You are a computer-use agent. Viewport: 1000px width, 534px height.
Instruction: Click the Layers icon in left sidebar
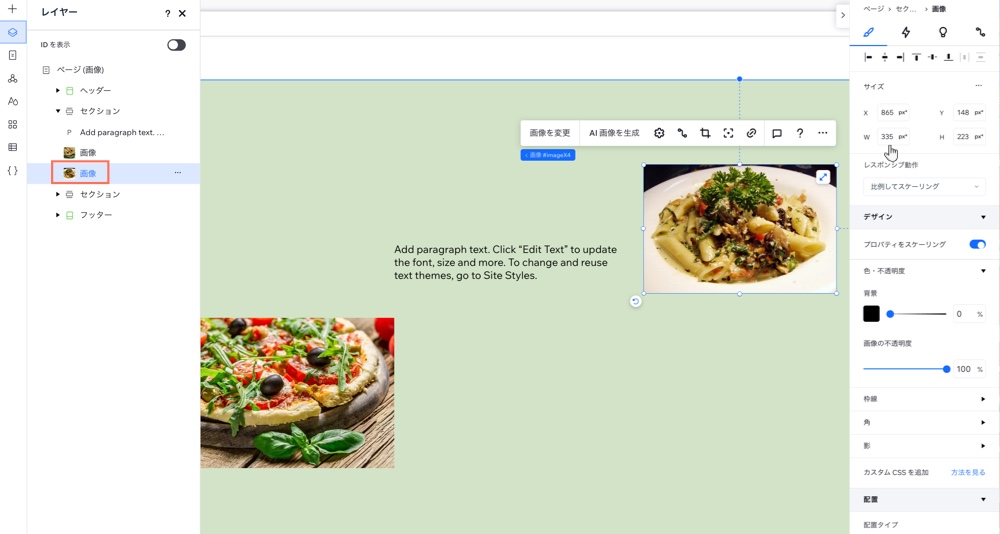coord(13,32)
